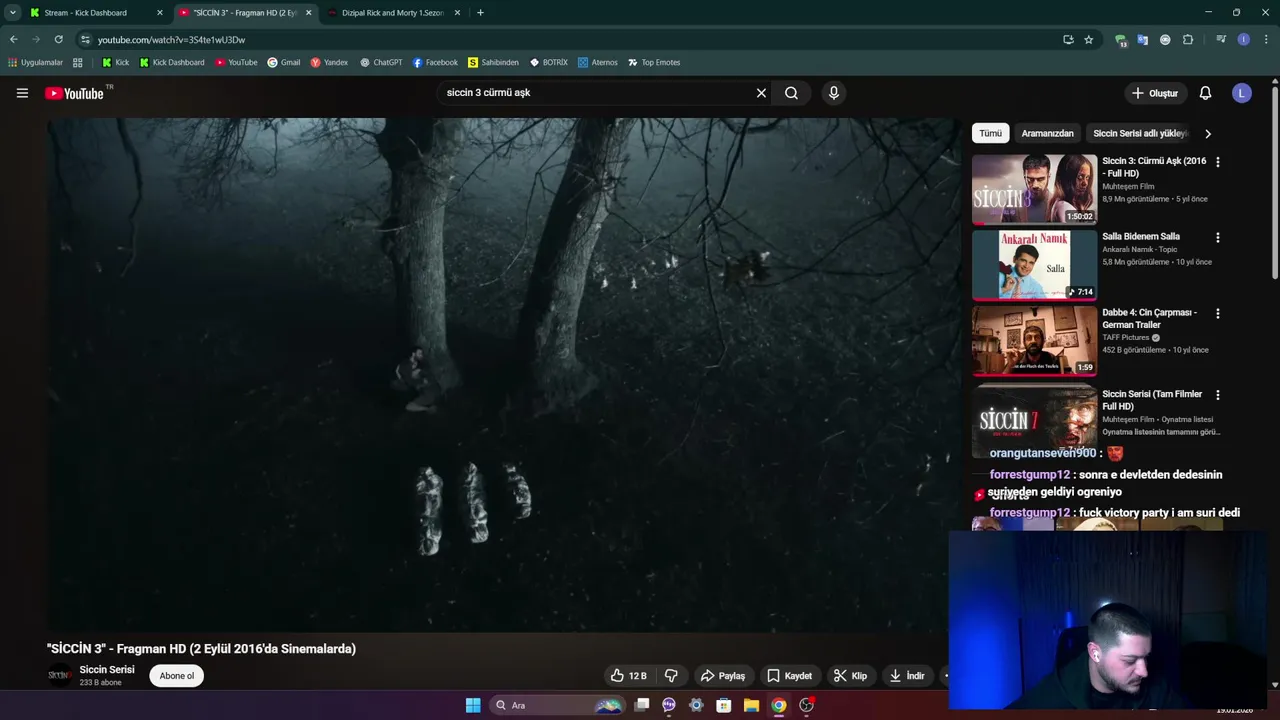
Task: Open the YouTube account avatar menu
Action: (1242, 93)
